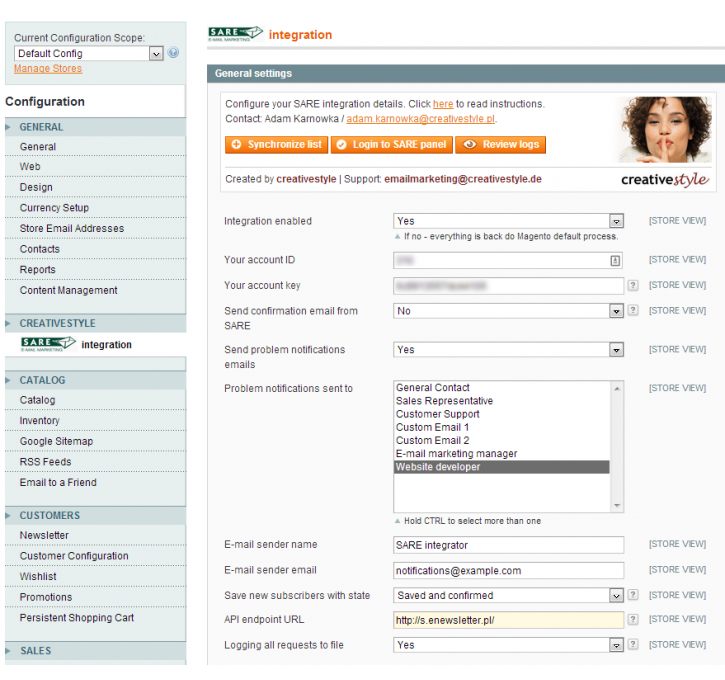Click the creativestyle brand logo
The width and height of the screenshot is (725, 680).
(664, 179)
